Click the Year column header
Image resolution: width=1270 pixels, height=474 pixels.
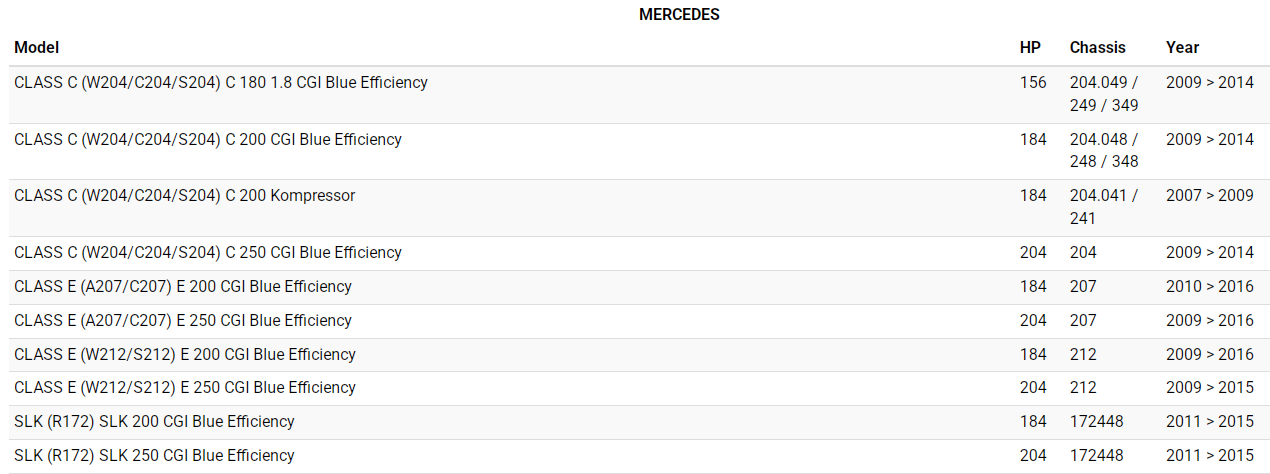(1182, 47)
